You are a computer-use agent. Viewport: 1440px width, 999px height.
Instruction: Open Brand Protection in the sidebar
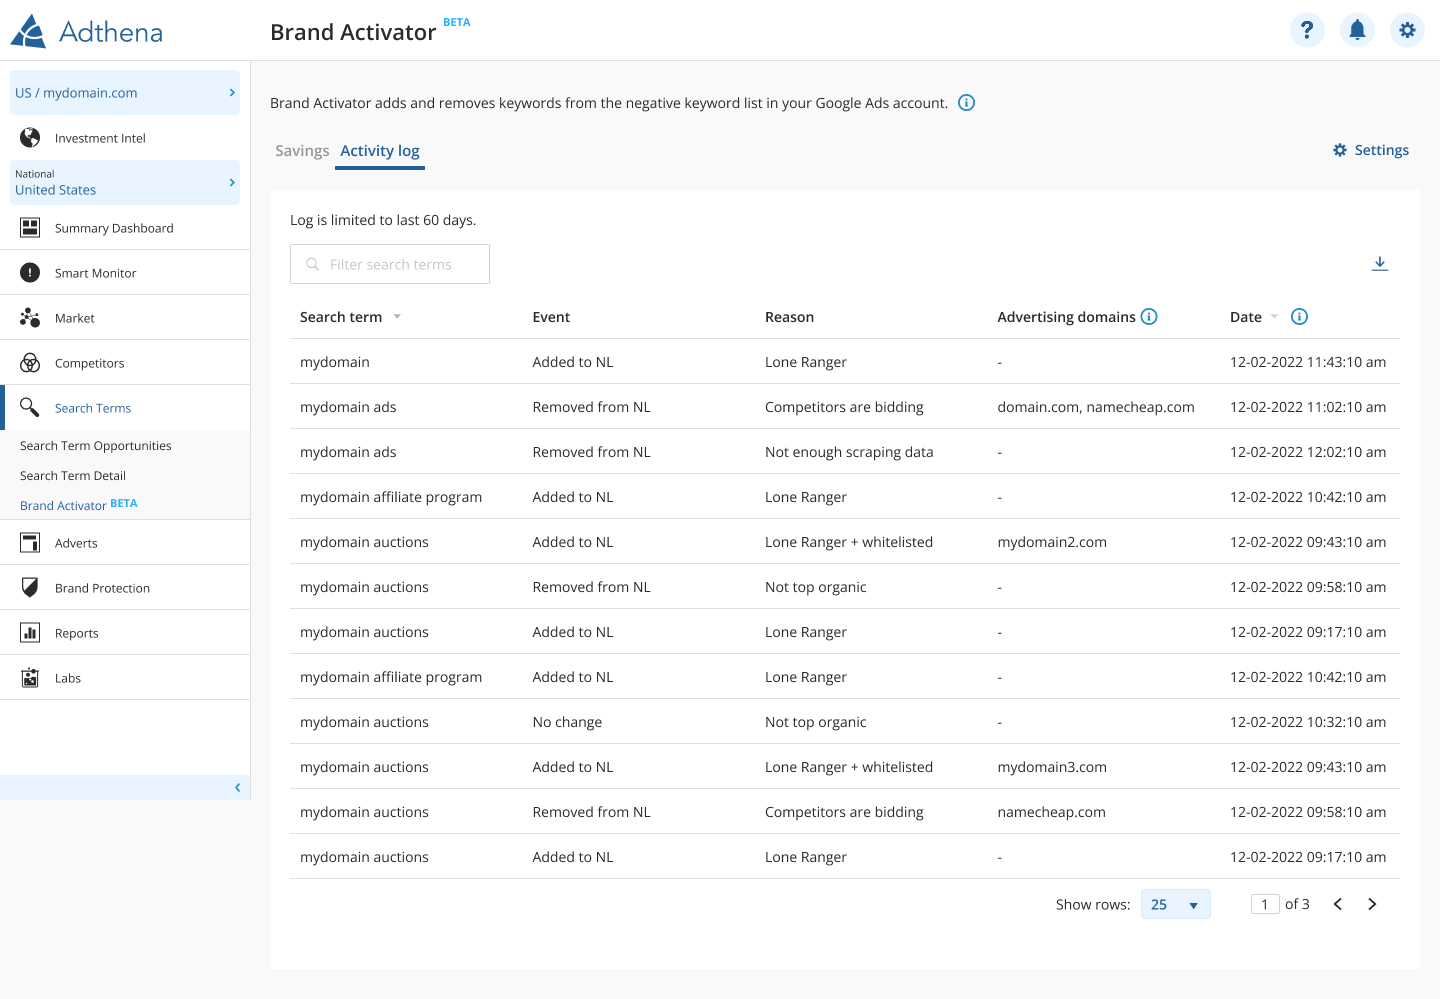pos(102,588)
